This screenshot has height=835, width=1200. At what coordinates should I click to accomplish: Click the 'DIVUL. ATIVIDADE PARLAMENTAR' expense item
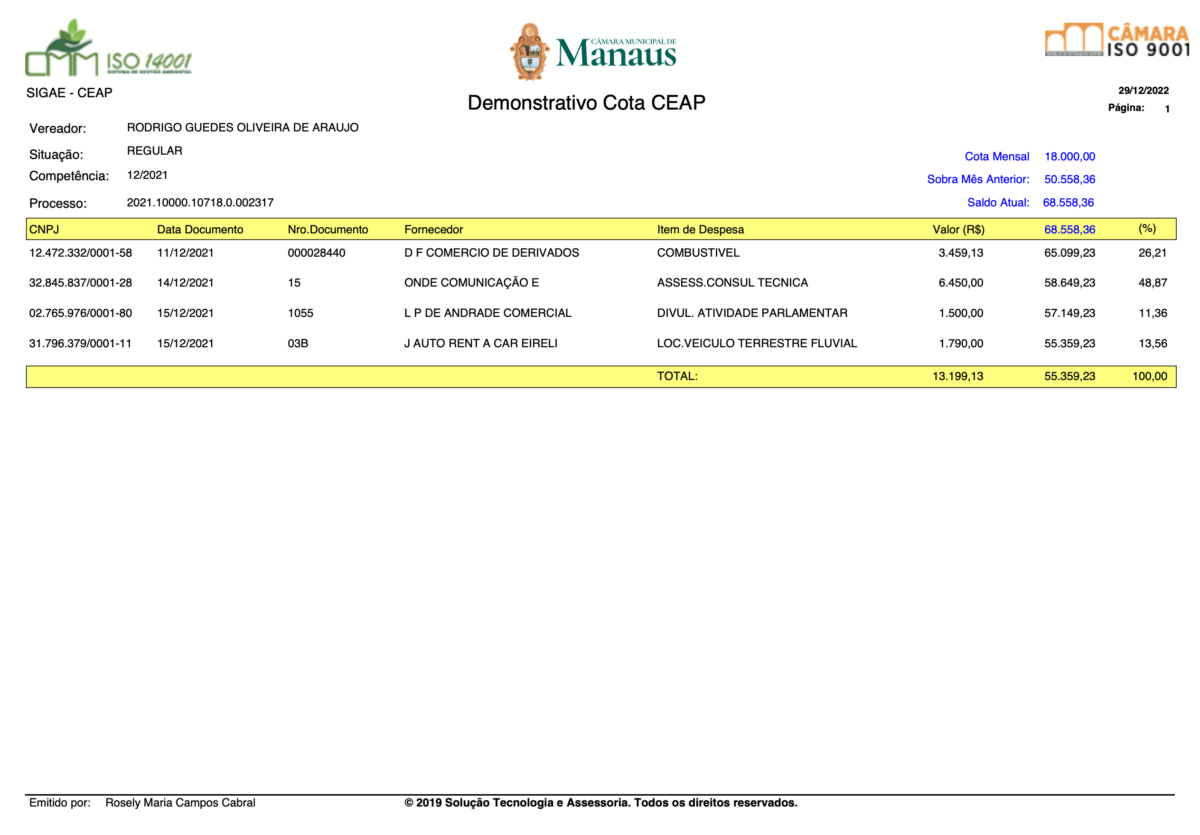pyautogui.click(x=752, y=313)
